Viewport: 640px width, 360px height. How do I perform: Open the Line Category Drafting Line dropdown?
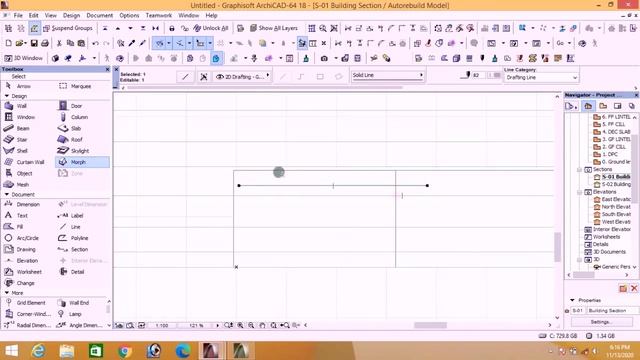pyautogui.click(x=541, y=78)
